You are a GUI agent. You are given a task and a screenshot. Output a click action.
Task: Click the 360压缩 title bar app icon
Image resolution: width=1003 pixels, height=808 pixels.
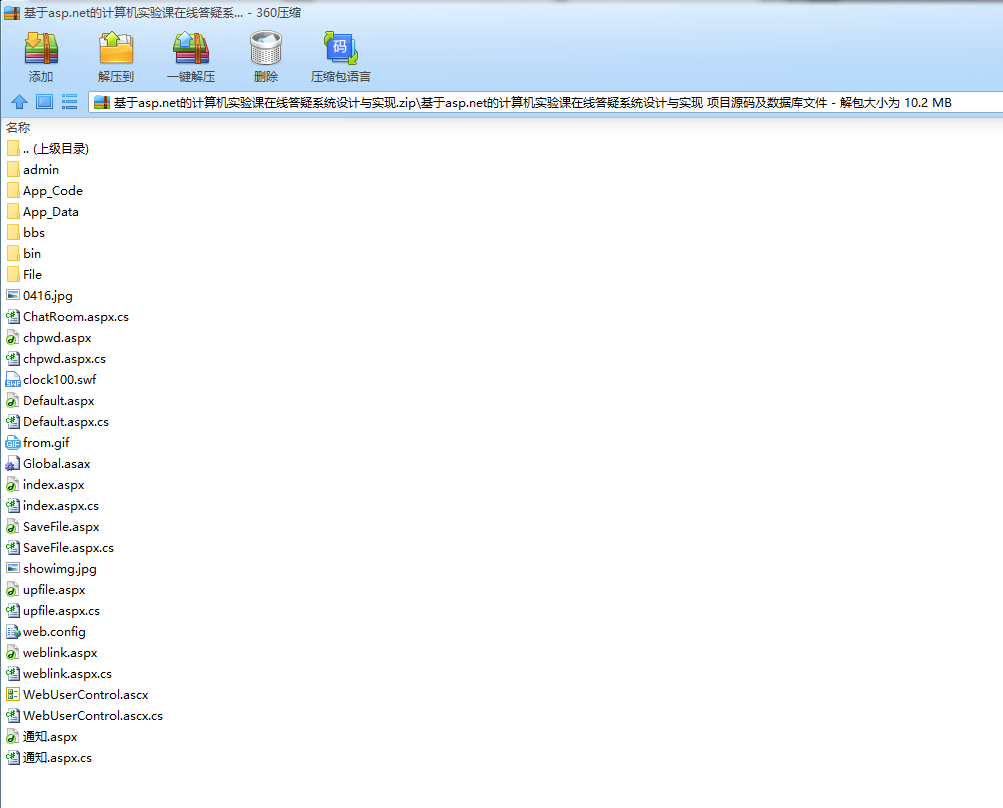(x=12, y=13)
